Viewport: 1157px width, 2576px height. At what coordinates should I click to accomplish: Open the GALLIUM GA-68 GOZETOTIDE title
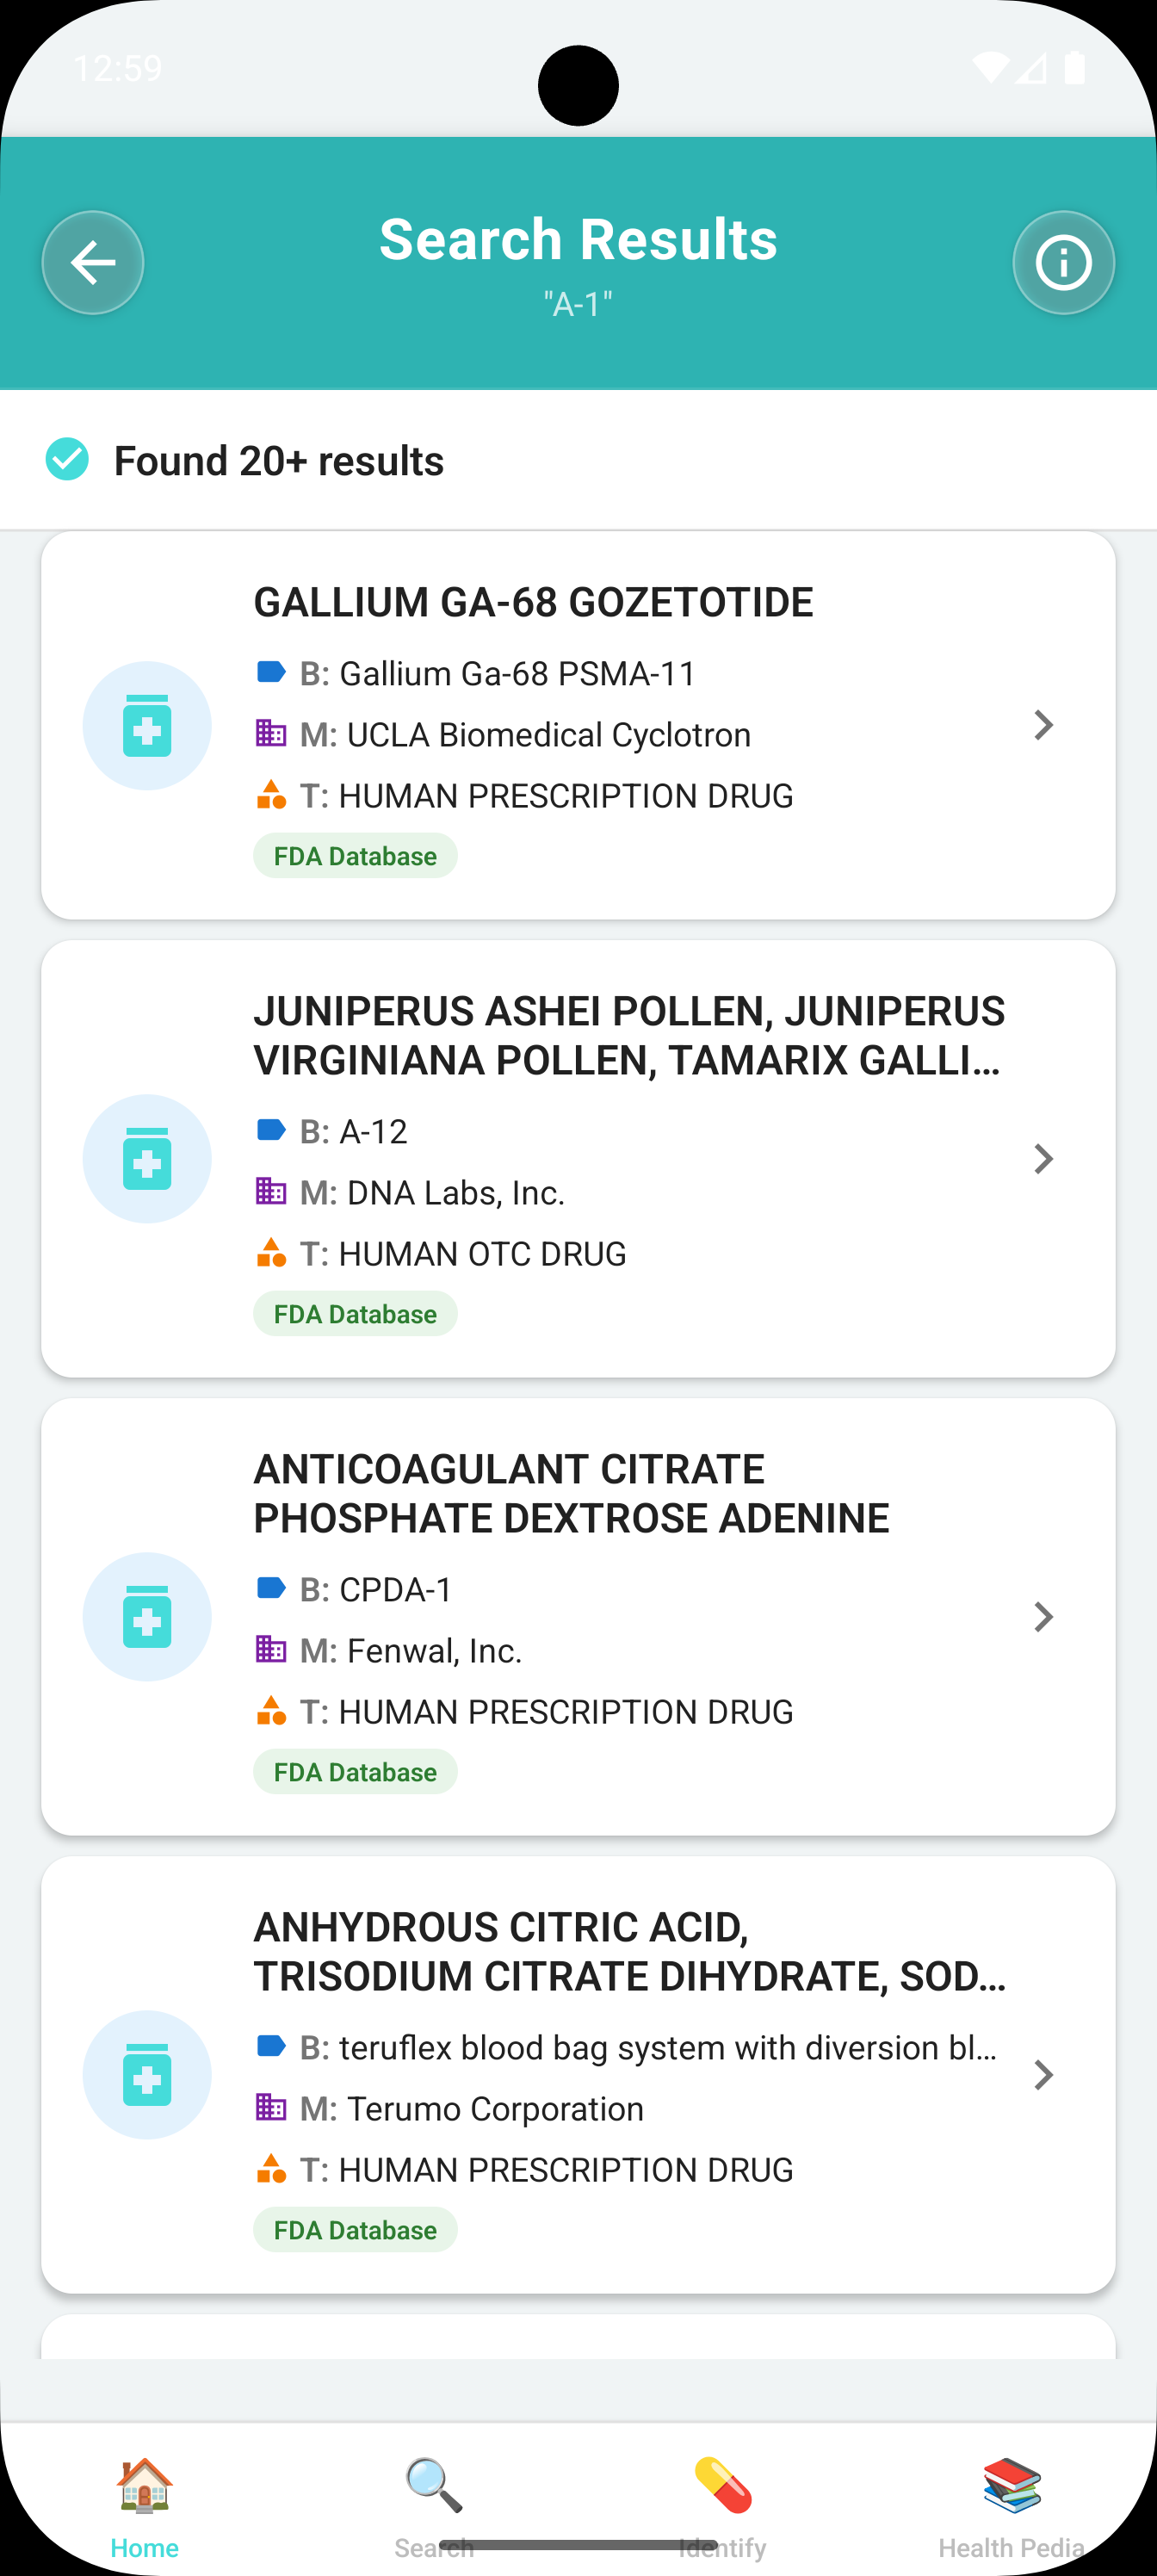tap(533, 603)
